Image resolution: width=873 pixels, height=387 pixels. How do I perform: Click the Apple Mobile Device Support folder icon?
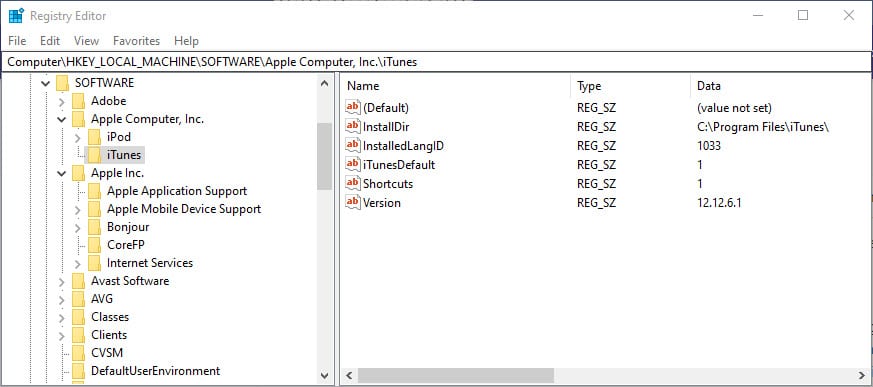pos(95,209)
